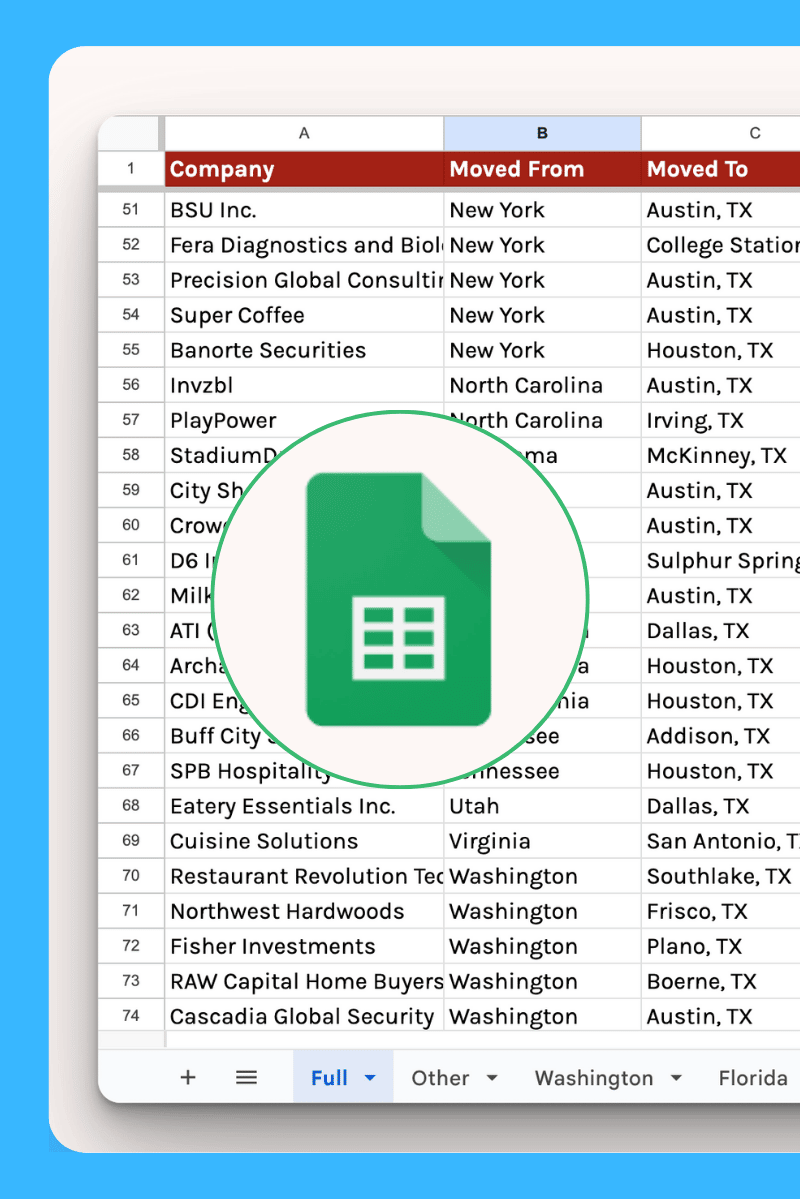Click the San Antonio, TX cell
This screenshot has width=800, height=1199.
tap(721, 840)
